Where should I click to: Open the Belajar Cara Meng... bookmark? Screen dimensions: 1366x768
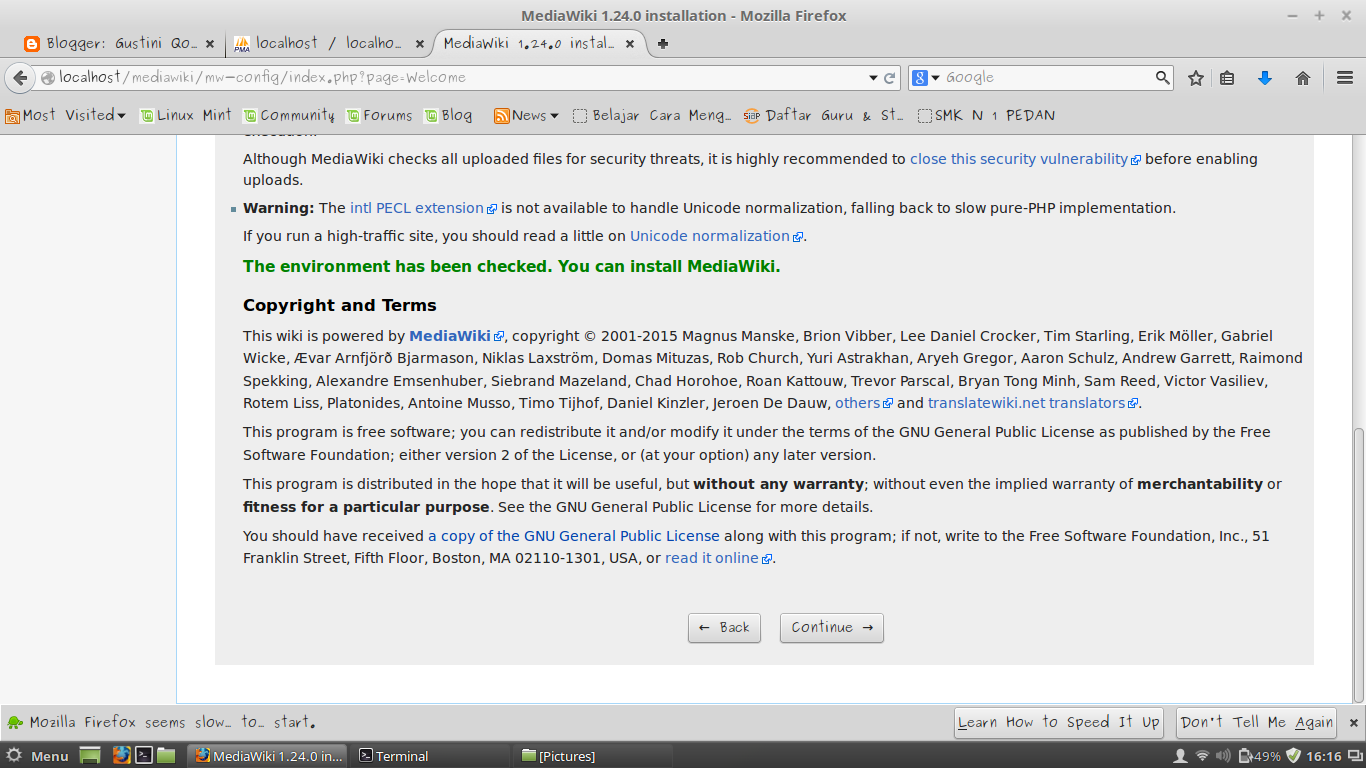pyautogui.click(x=652, y=115)
